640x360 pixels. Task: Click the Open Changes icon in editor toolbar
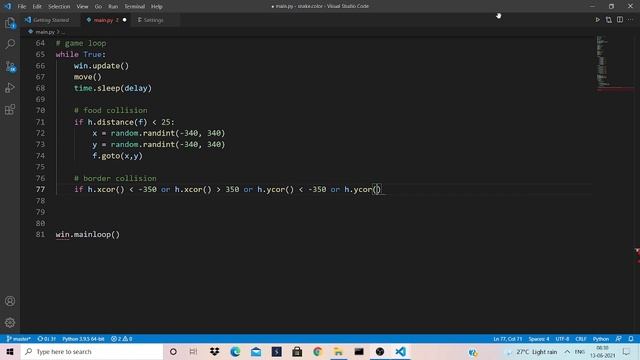pos(609,20)
